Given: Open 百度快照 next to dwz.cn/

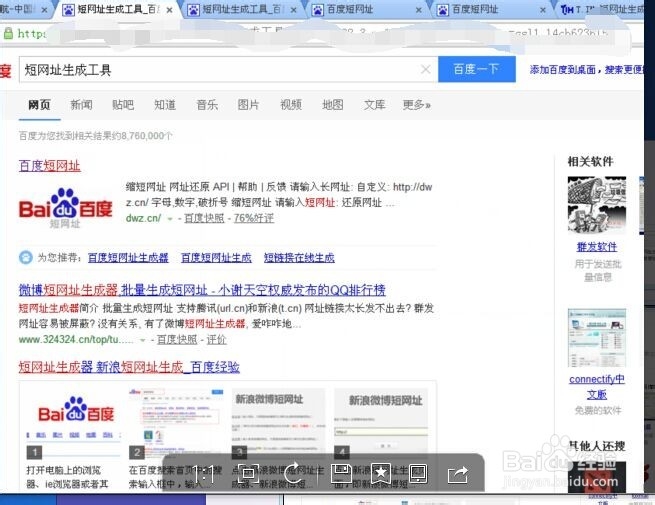Looking at the screenshot, I should tap(204, 218).
